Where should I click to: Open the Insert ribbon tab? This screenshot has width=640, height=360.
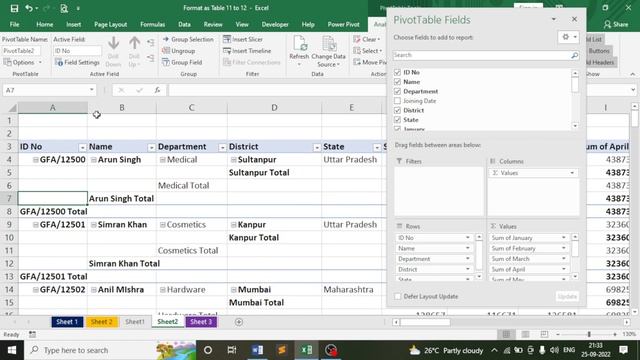point(73,24)
